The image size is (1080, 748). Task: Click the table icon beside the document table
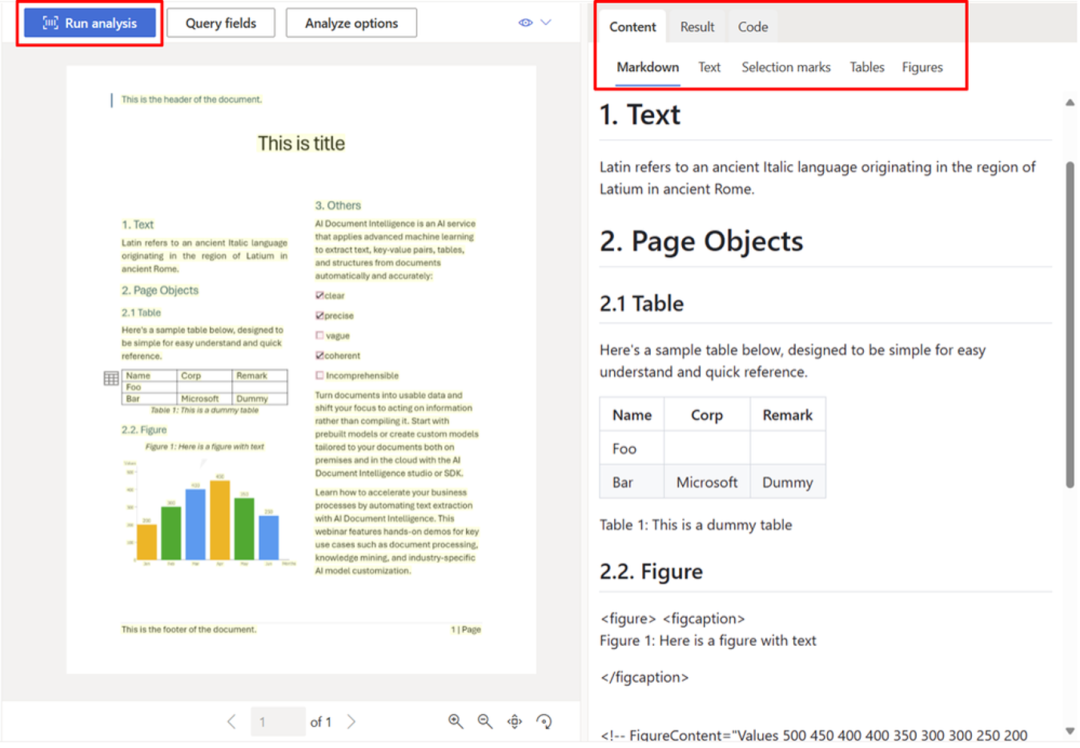tap(111, 378)
